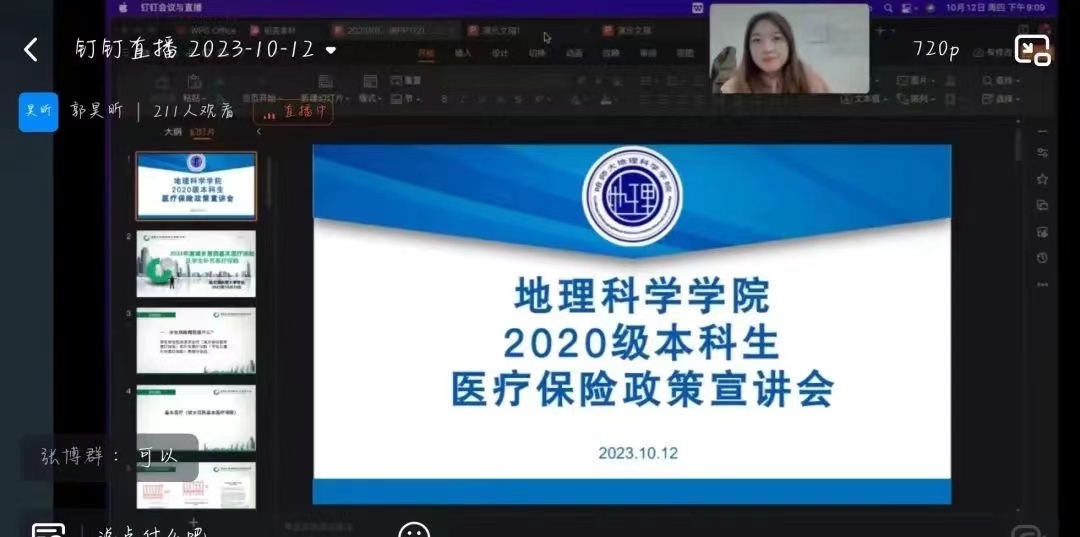Select slide 3 thumbnail in panel
This screenshot has height=537, width=1080.
click(196, 340)
